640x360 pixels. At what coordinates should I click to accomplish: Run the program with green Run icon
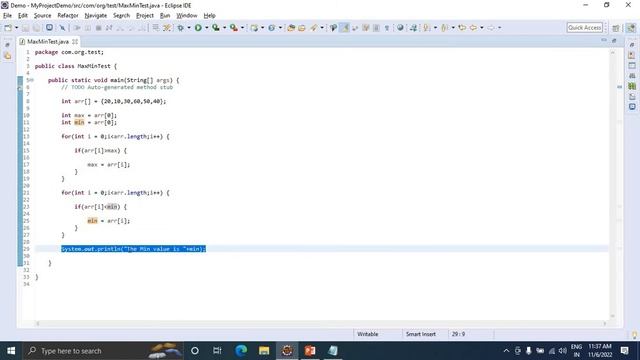(198, 28)
